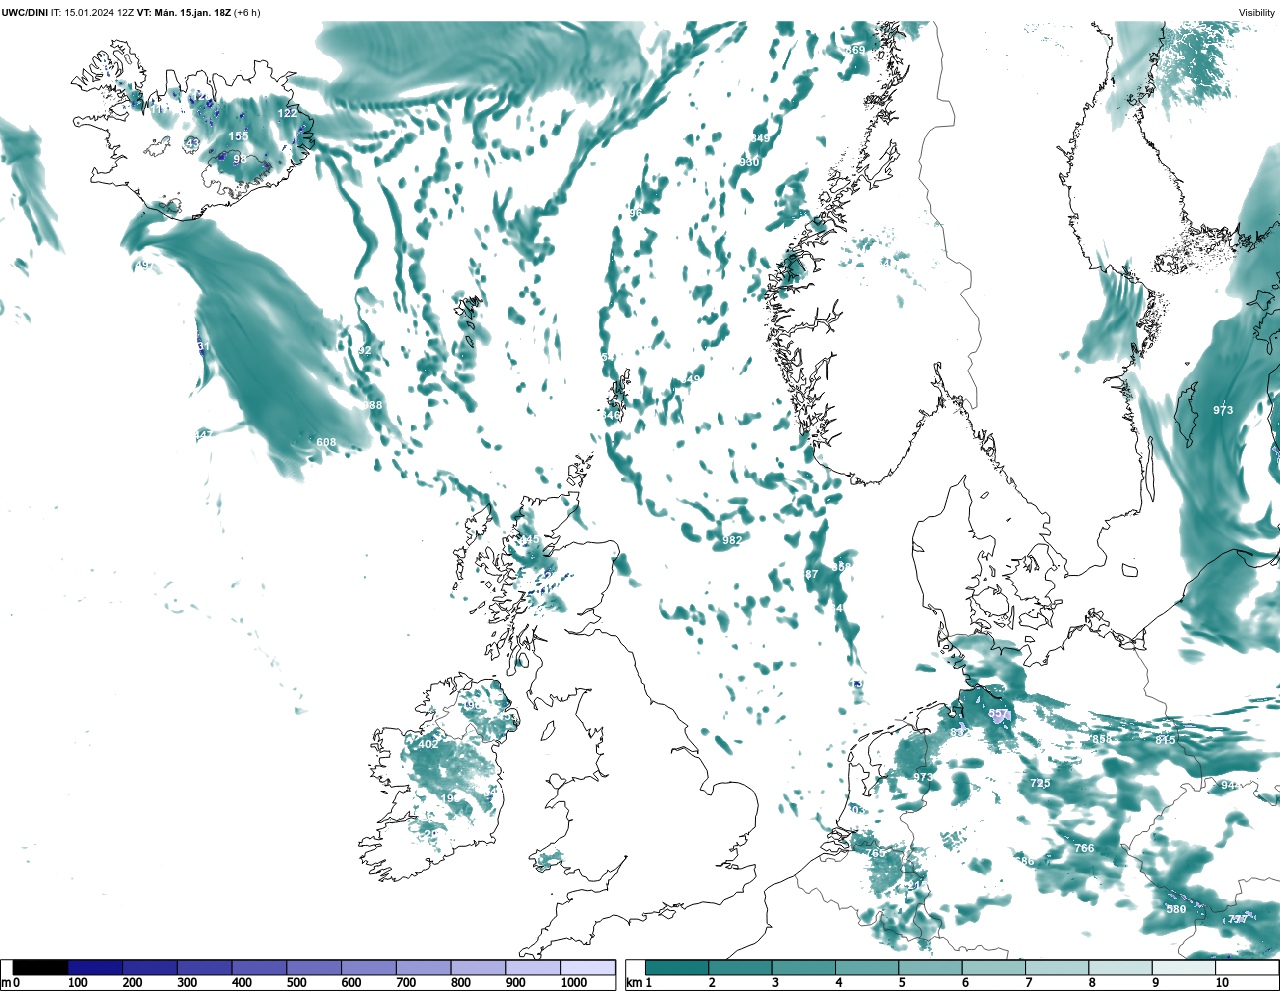Click the lightest 9–10 km legend swatch
Viewport: 1280px width, 991px height.
[1183, 967]
